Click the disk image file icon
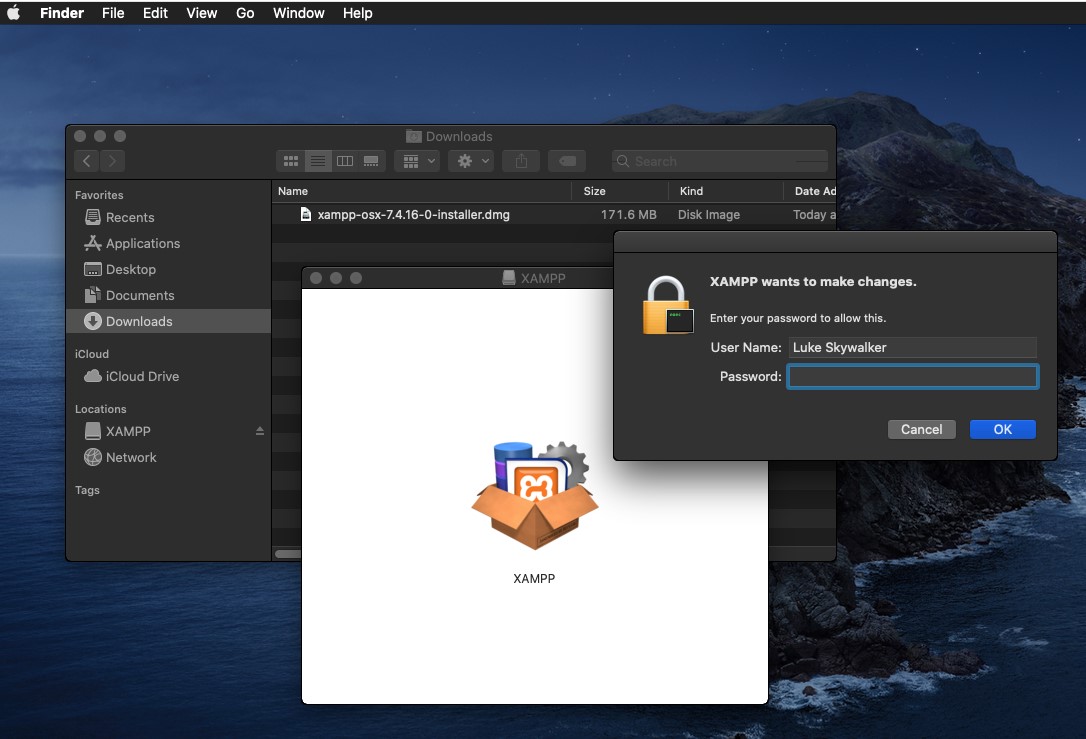The image size is (1086, 739). 305,215
